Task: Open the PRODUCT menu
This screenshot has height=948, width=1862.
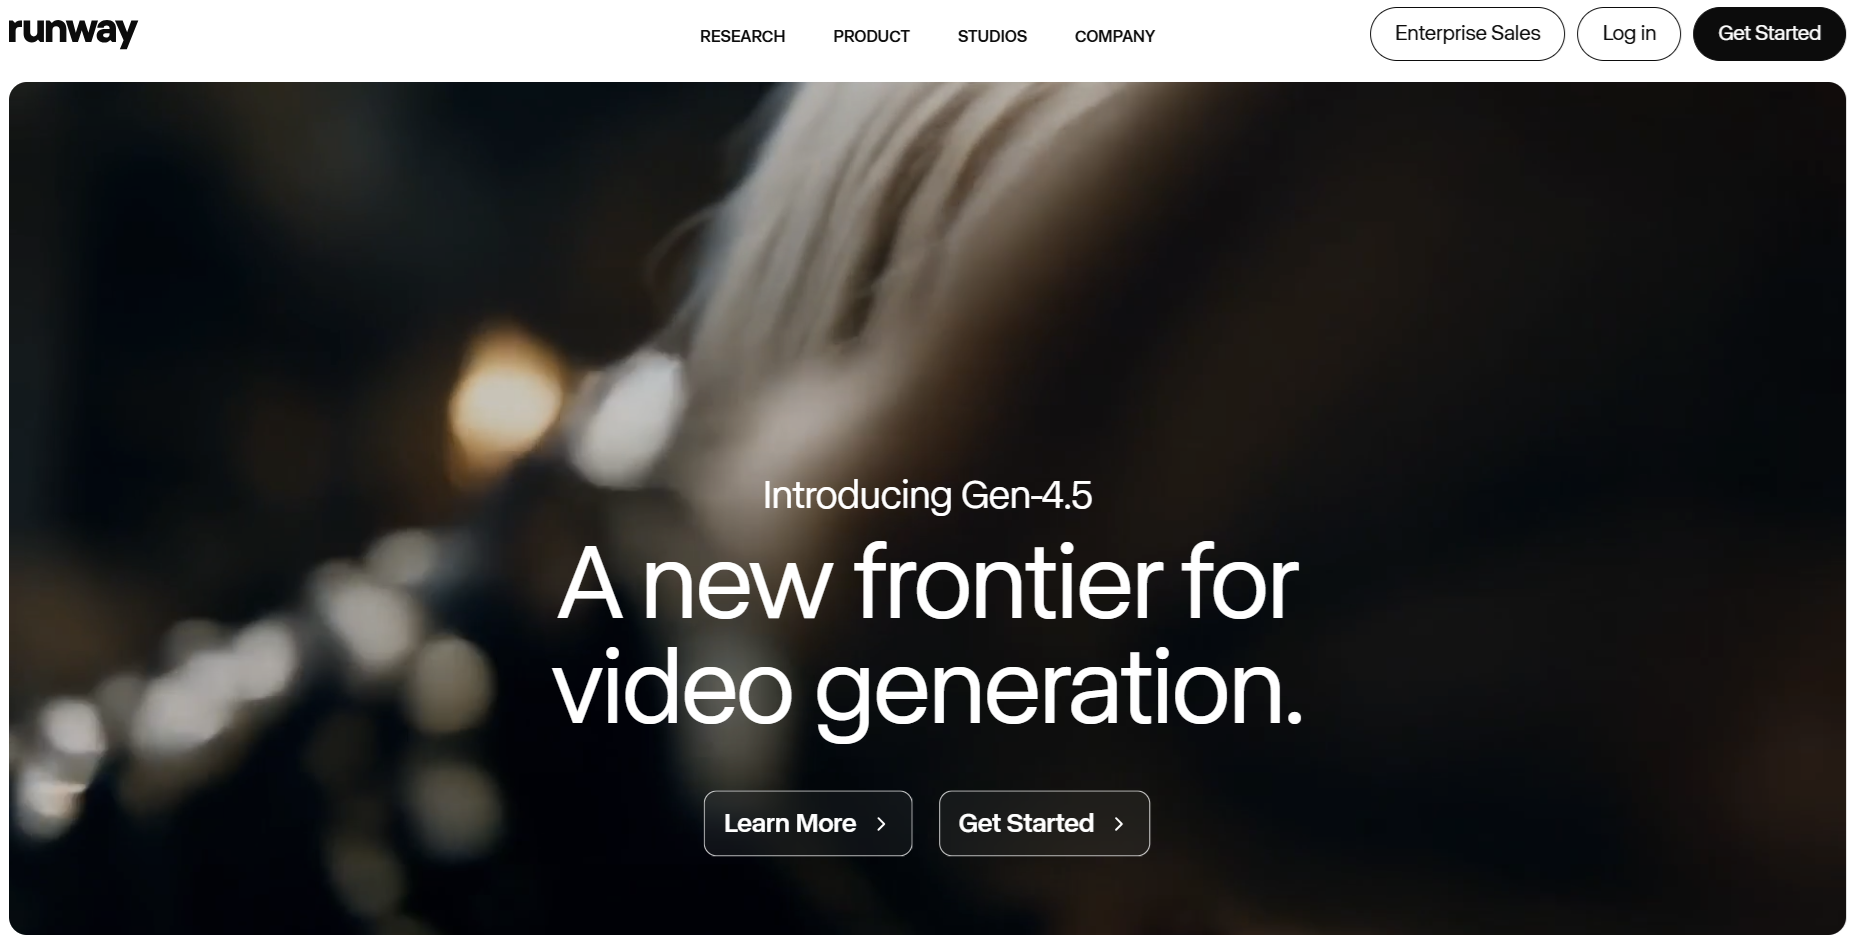Action: (871, 36)
